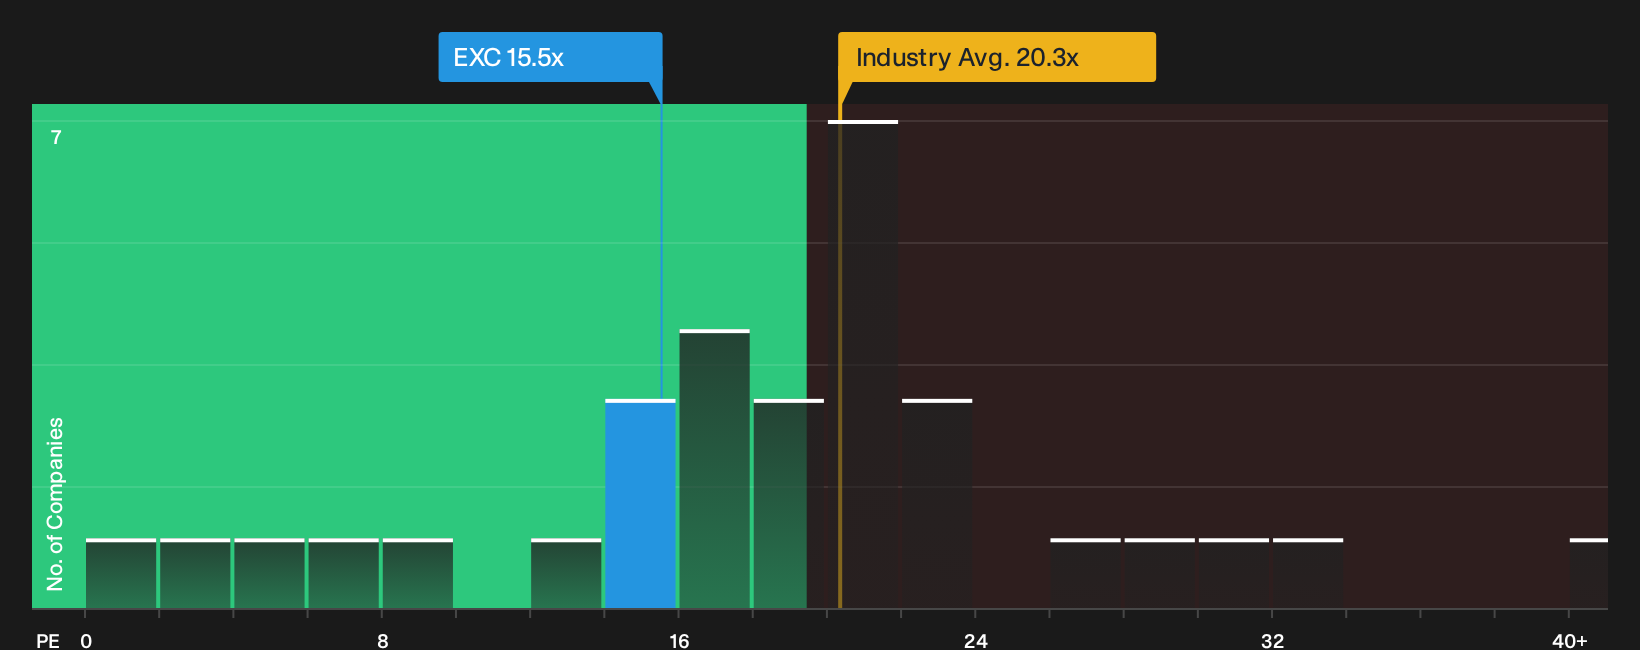Click the tallest histogram bar reaching 7
This screenshot has height=650, width=1640.
pos(863,364)
